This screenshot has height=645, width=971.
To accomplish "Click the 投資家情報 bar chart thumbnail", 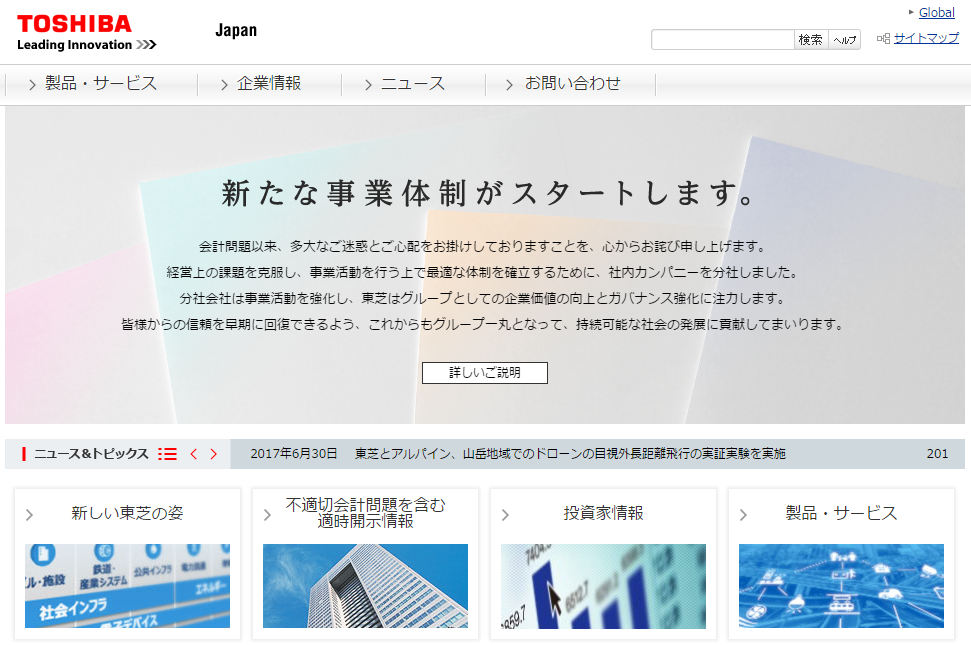I will pyautogui.click(x=603, y=586).
